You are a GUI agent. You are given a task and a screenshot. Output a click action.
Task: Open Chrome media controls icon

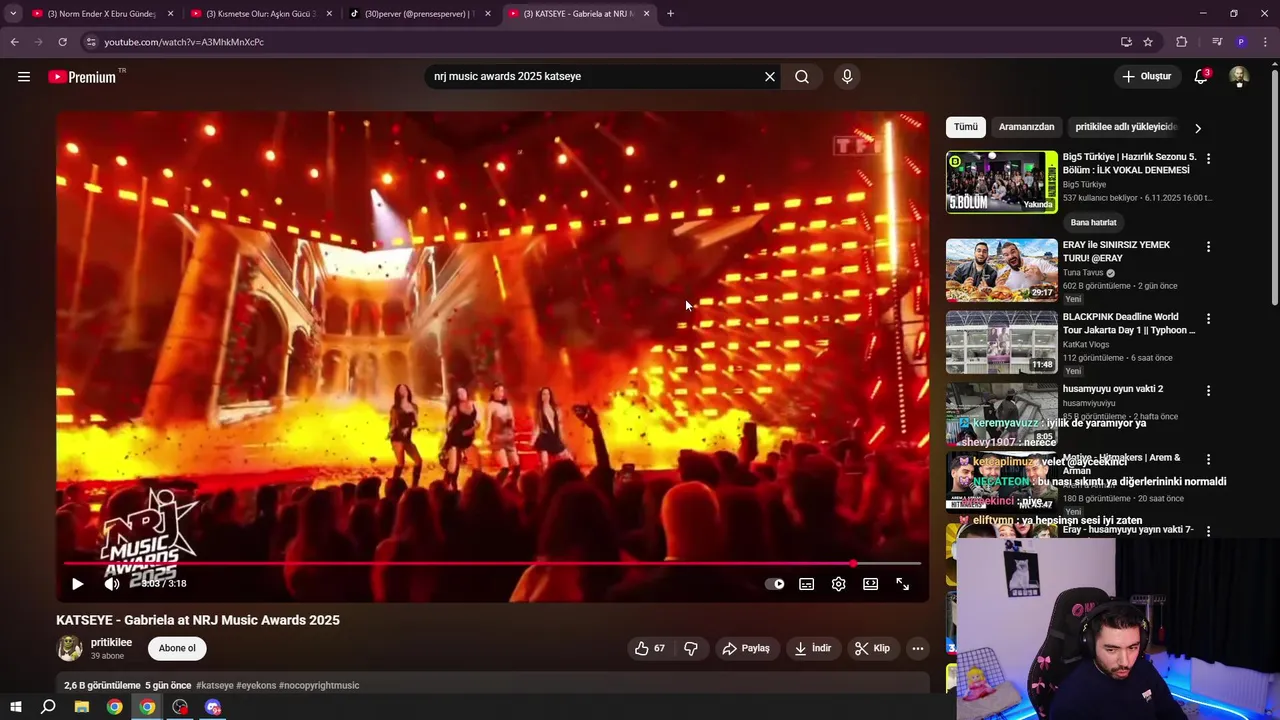[1217, 42]
